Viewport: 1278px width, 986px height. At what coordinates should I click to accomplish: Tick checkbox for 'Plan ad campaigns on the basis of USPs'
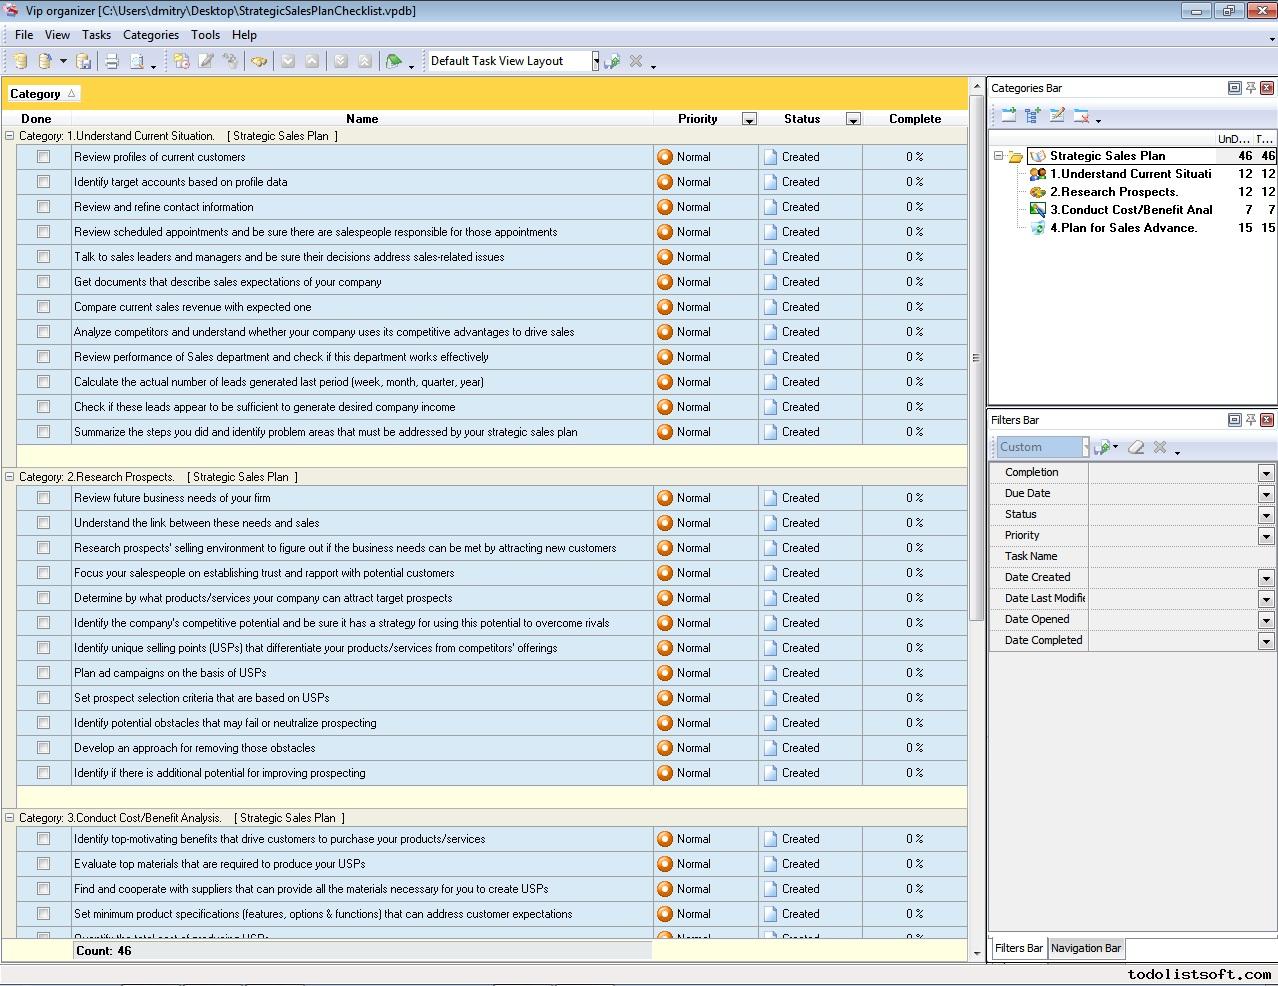pos(43,673)
